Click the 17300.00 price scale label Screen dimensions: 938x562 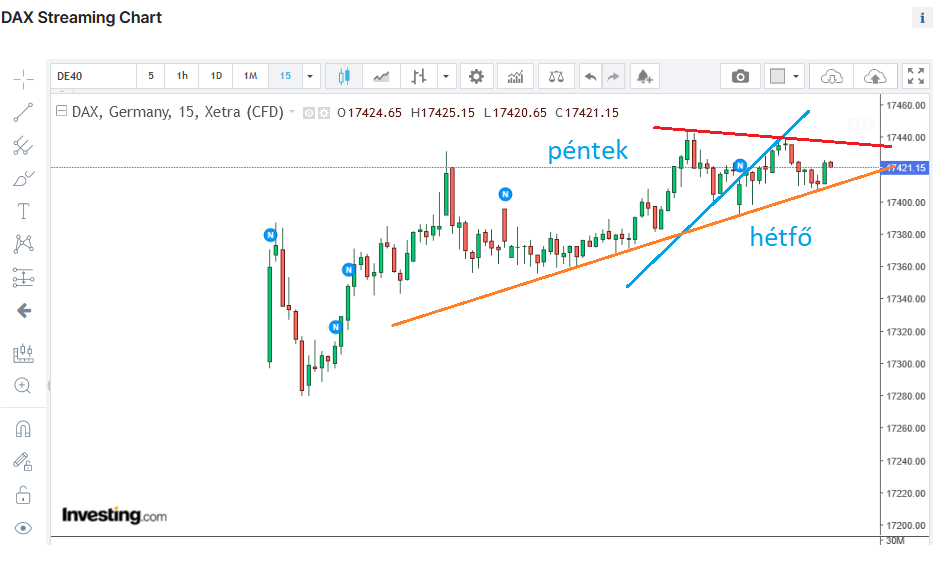(906, 364)
